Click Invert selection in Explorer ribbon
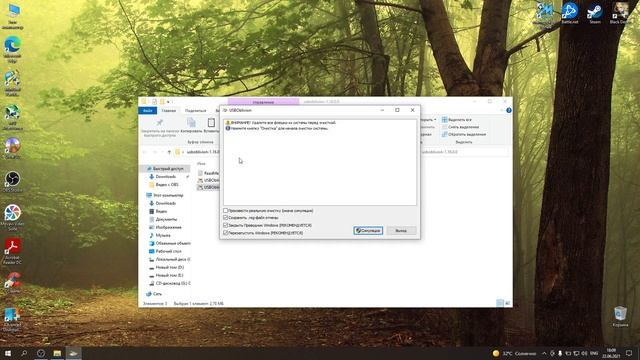The image size is (640, 360). tap(464, 134)
